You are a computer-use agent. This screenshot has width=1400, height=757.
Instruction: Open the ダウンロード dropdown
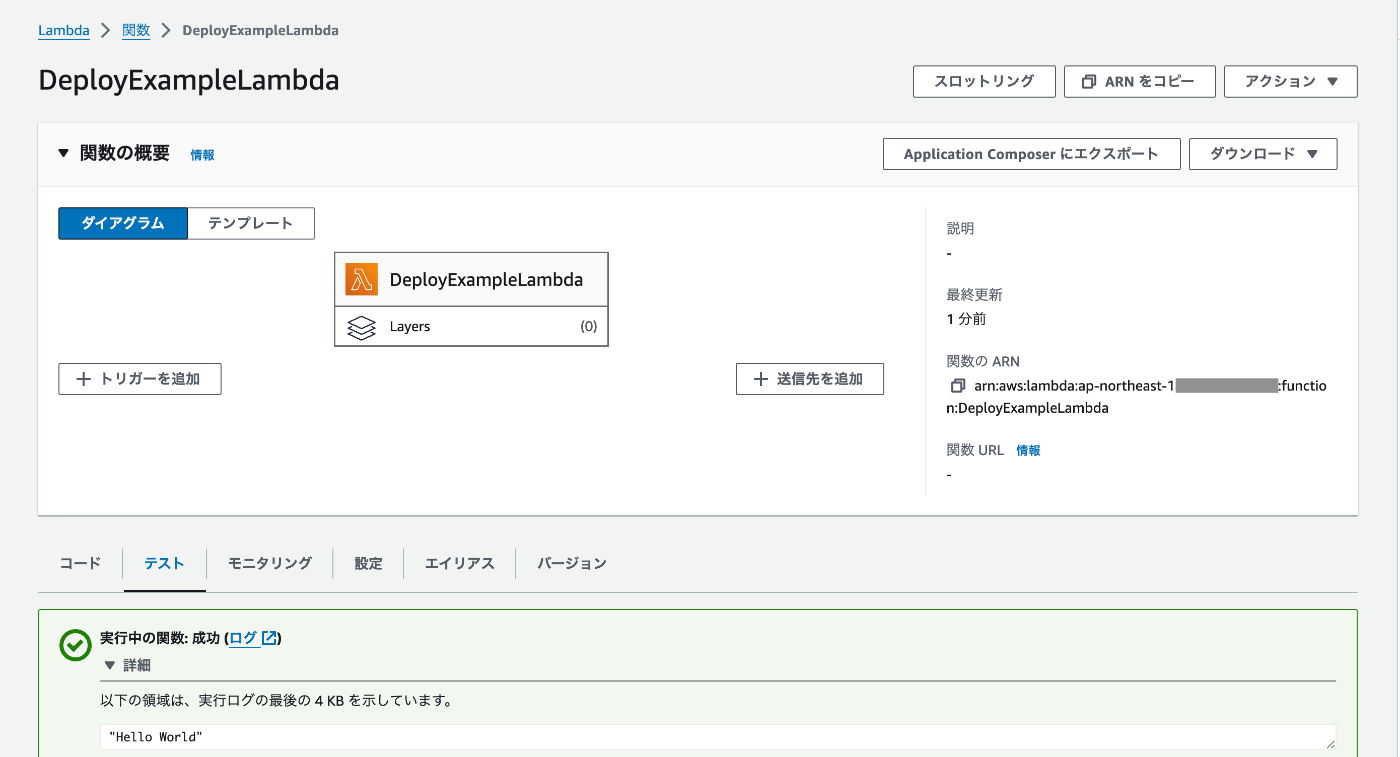[x=1263, y=154]
